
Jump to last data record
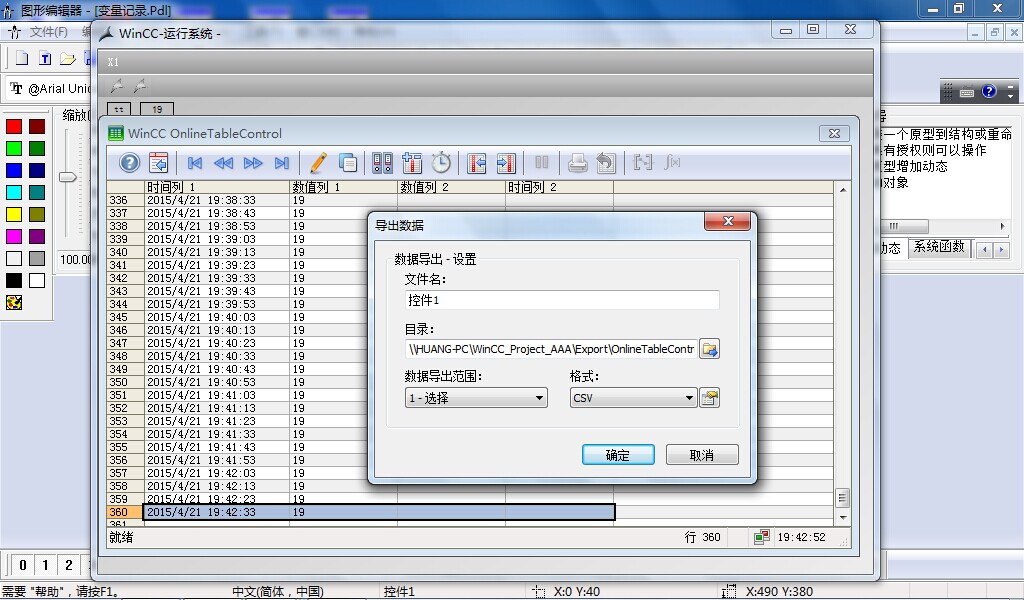(281, 163)
